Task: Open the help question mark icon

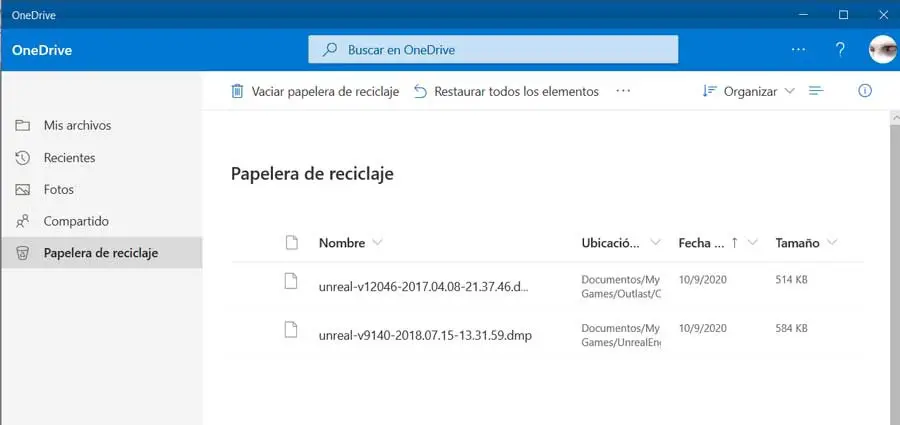Action: coord(840,50)
